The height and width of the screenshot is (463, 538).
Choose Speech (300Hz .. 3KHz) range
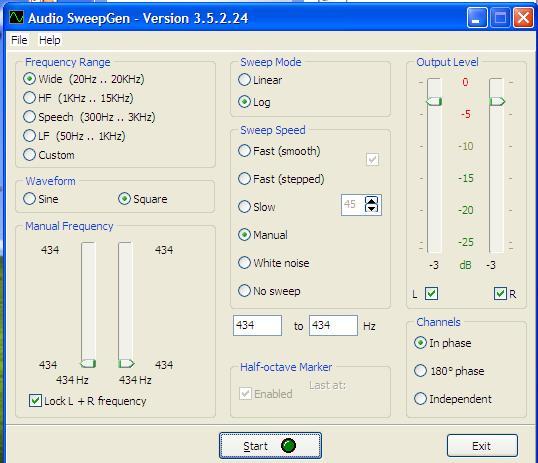point(90,117)
